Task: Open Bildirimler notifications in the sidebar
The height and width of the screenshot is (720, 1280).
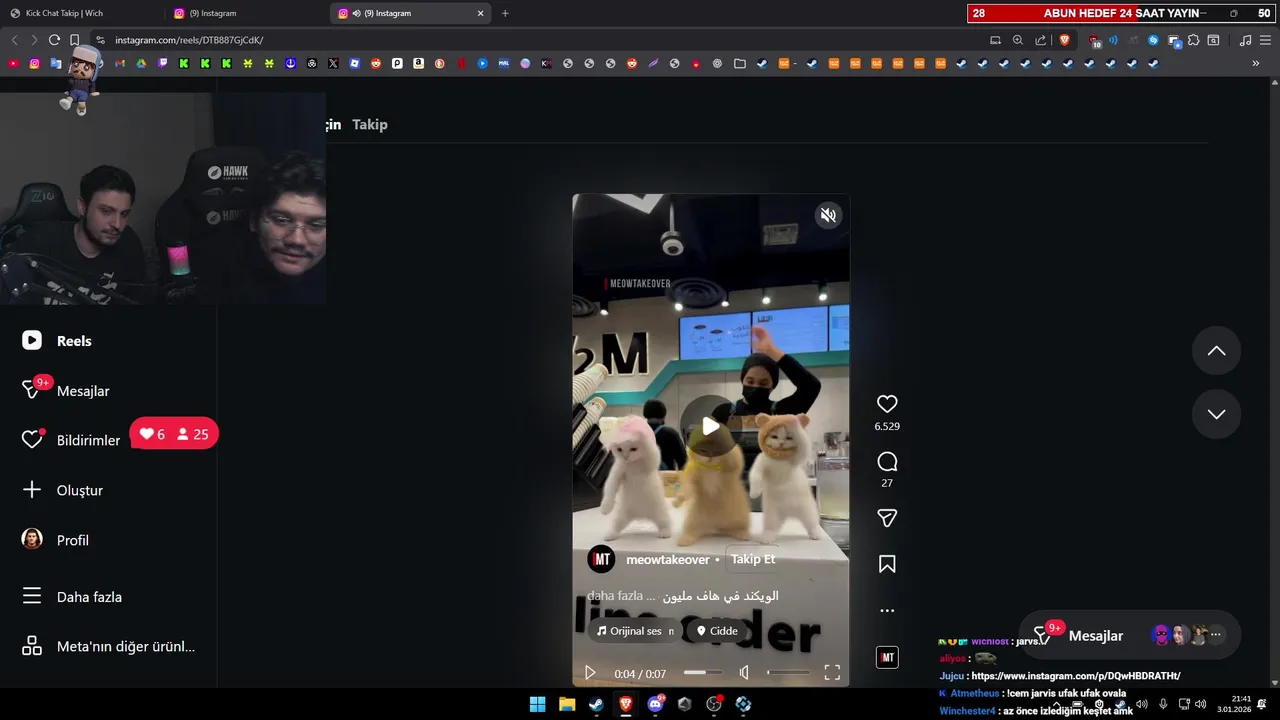Action: (71, 440)
